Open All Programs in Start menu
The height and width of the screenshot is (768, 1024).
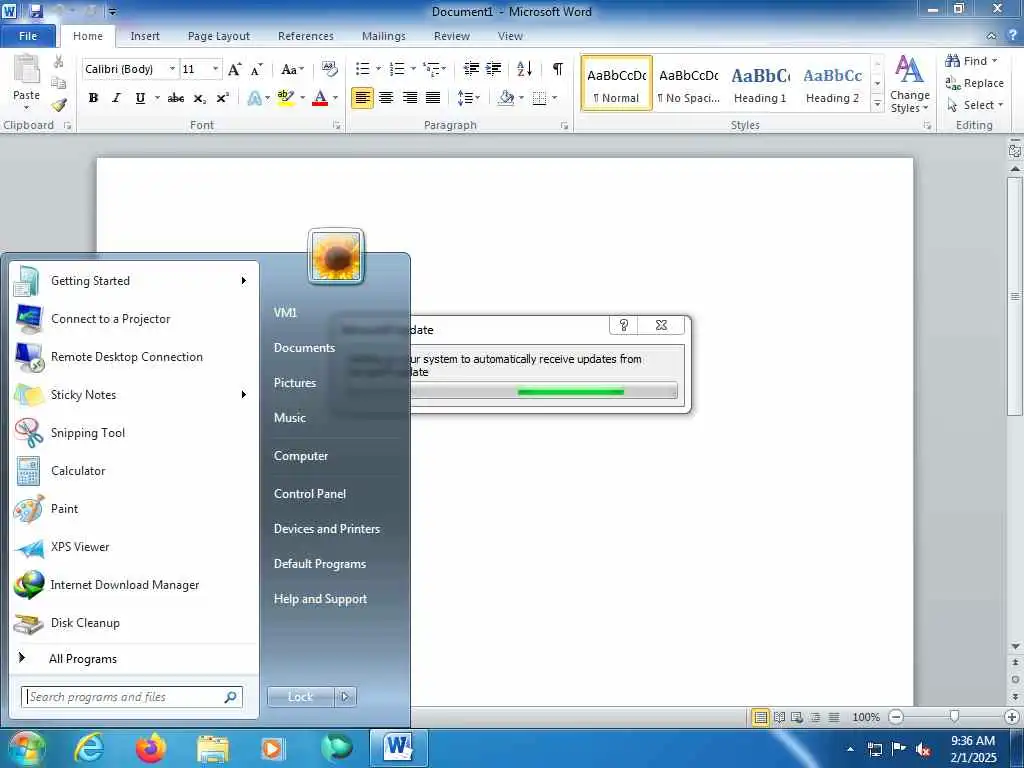tap(82, 659)
